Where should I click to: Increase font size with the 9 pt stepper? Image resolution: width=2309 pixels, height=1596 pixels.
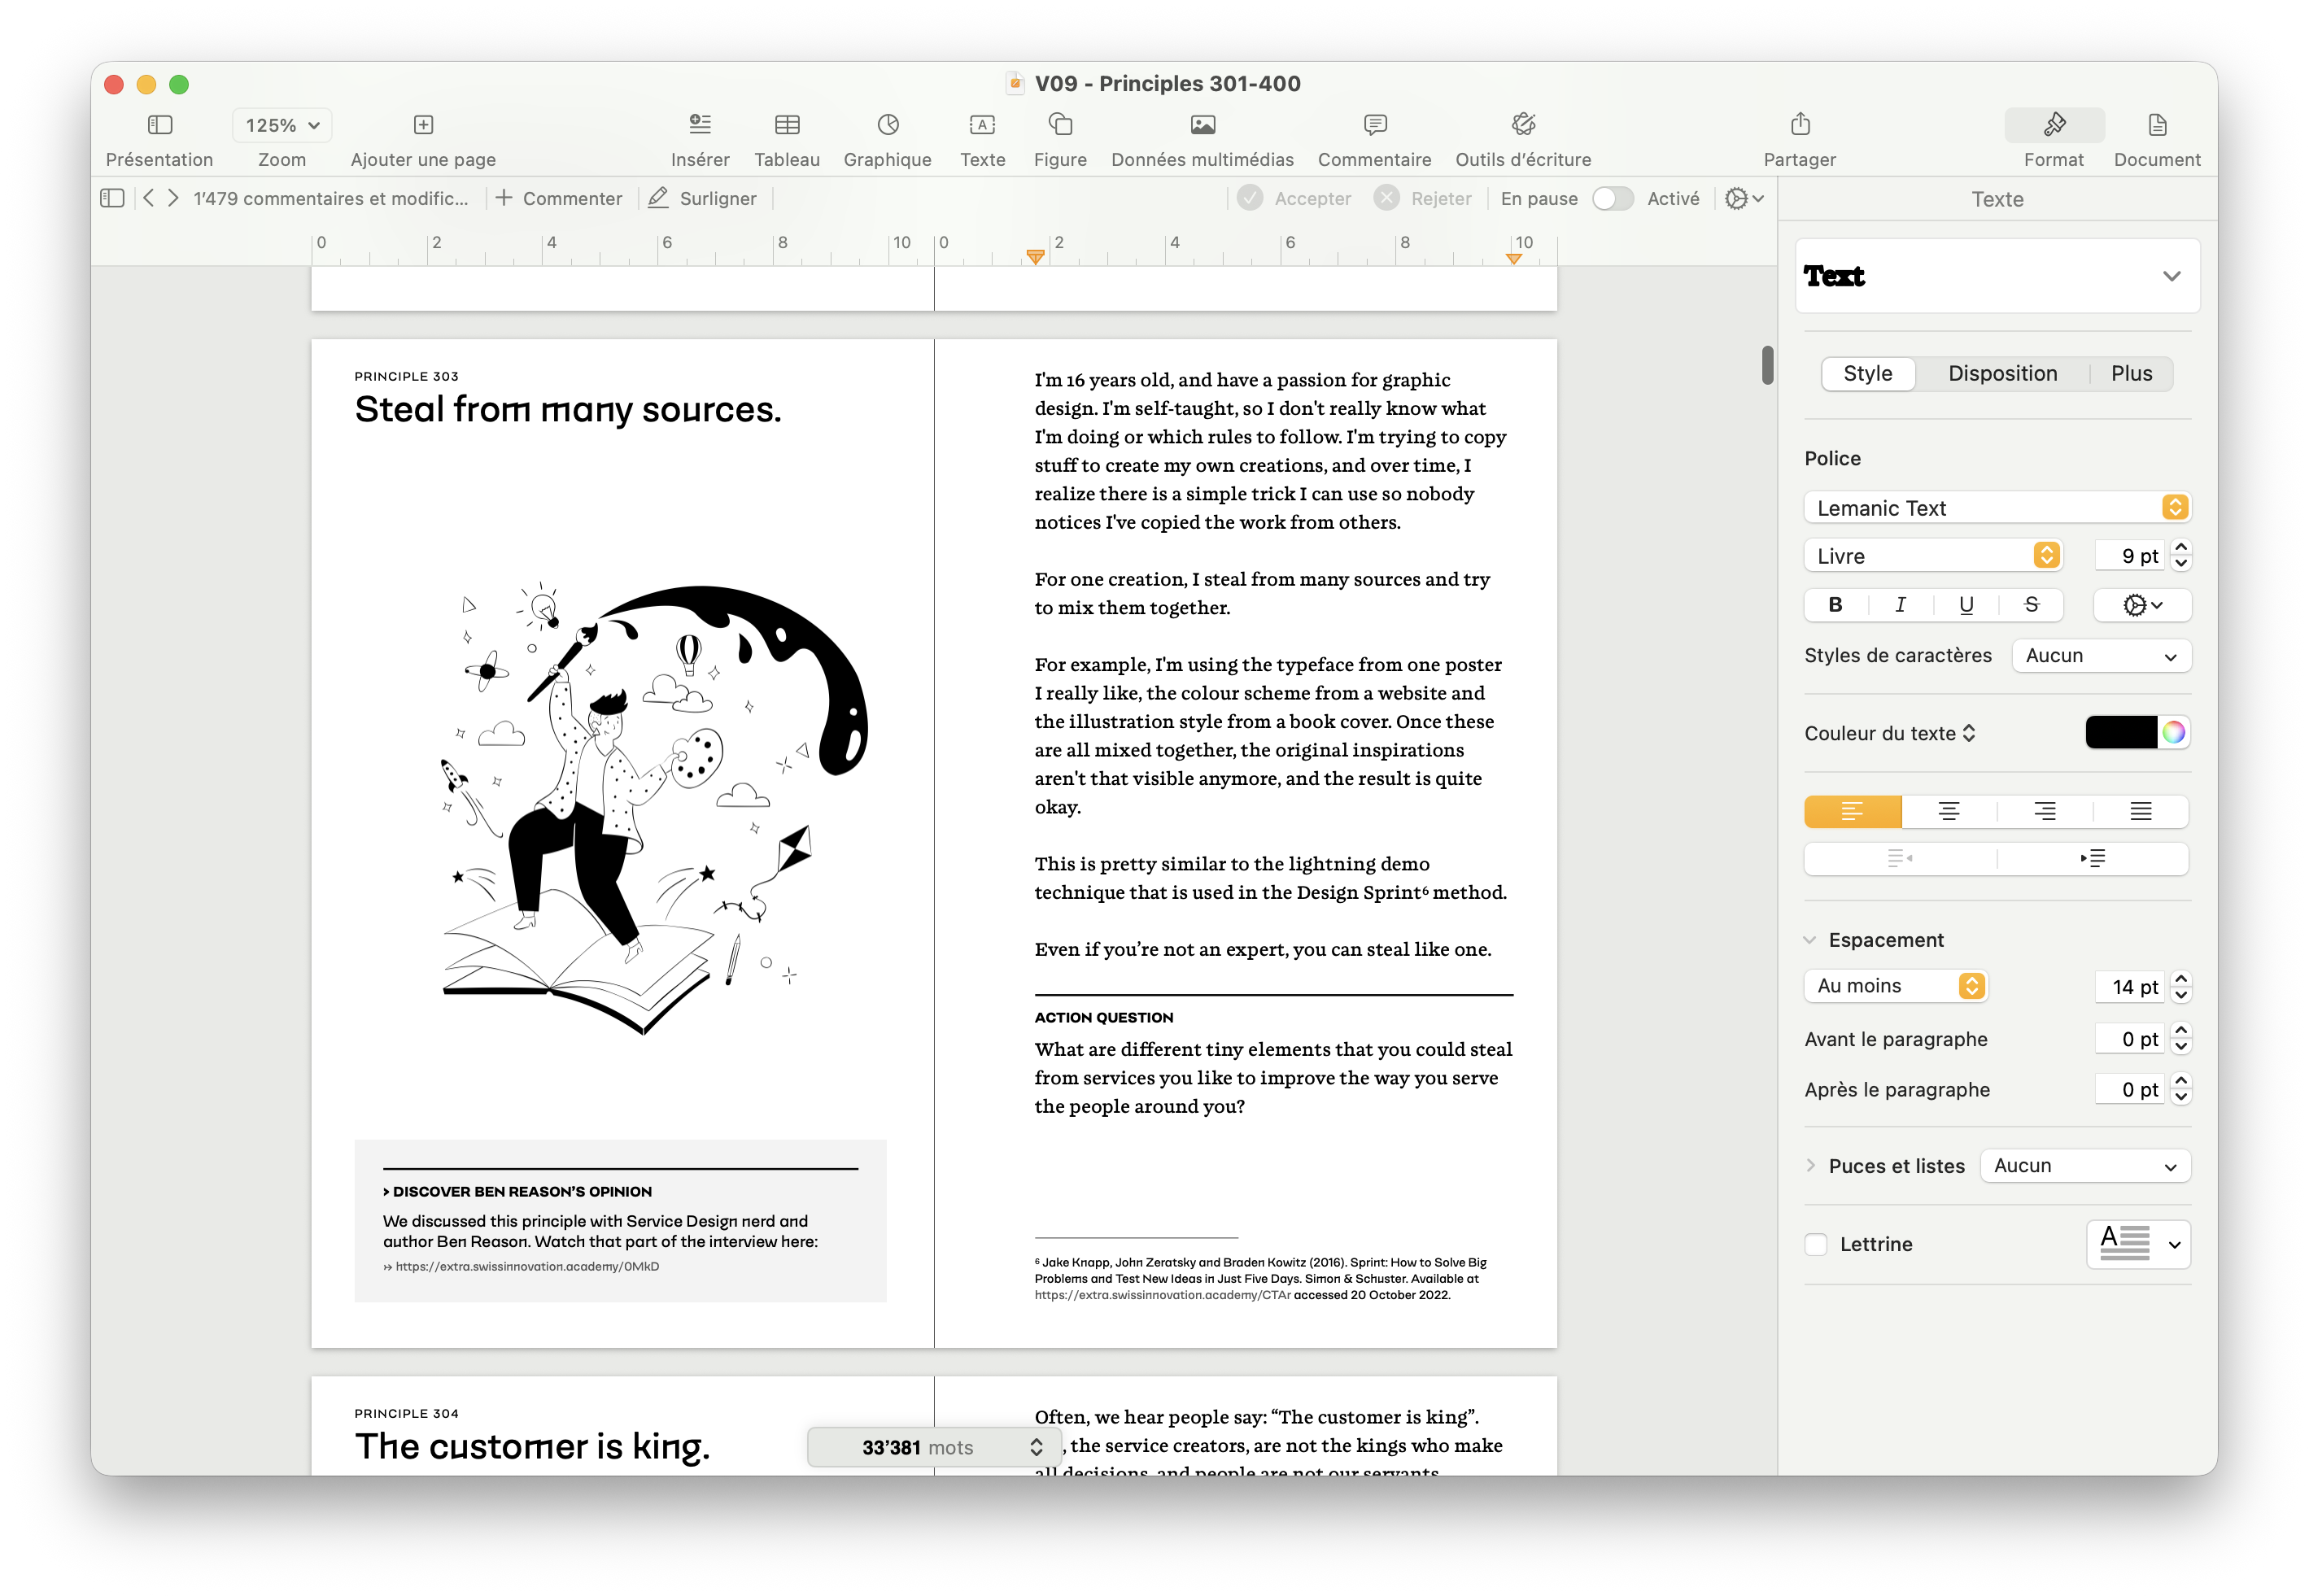(x=2180, y=548)
